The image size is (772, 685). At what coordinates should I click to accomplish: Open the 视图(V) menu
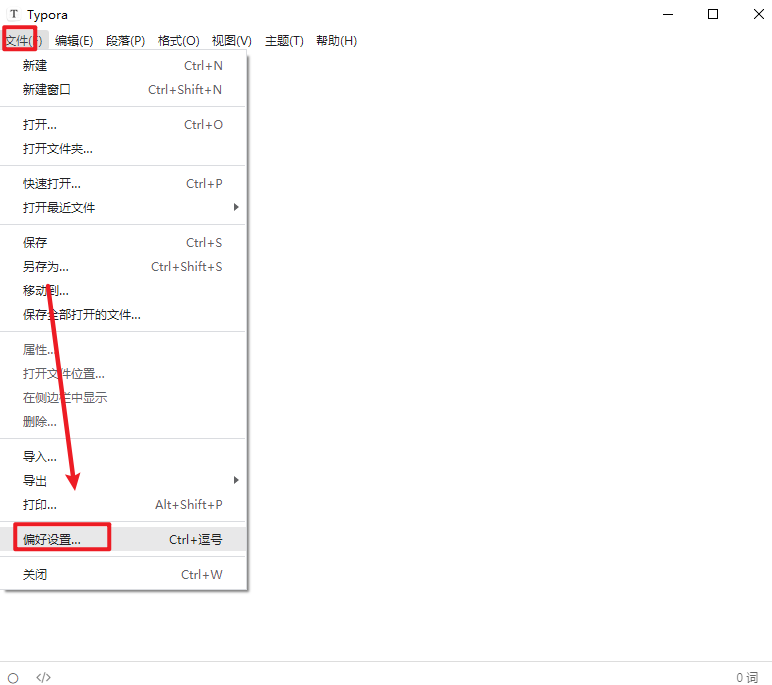pos(231,41)
